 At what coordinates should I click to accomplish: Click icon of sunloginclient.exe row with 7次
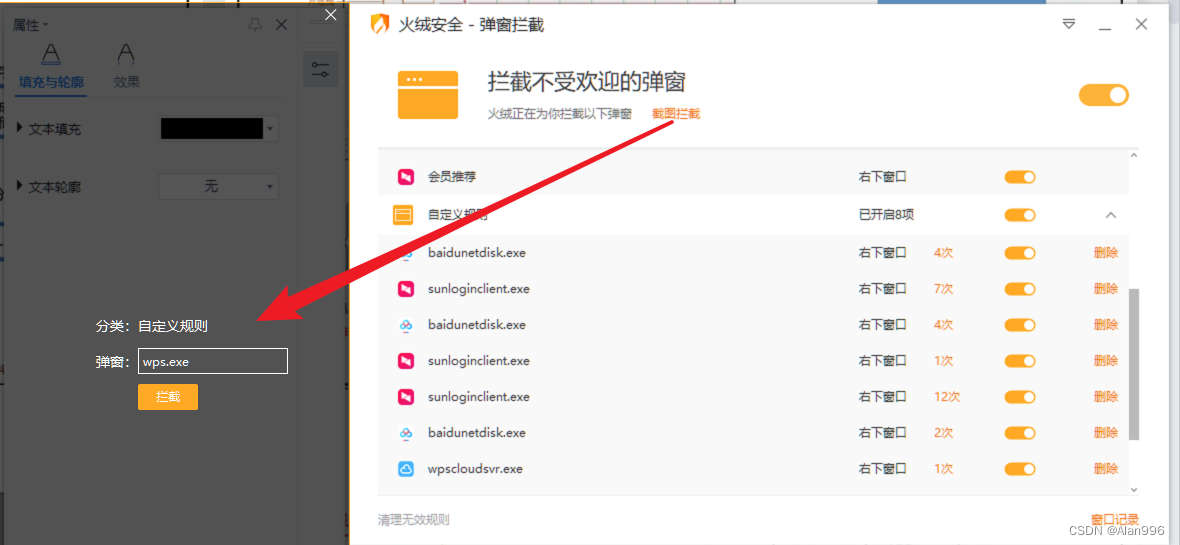point(406,288)
